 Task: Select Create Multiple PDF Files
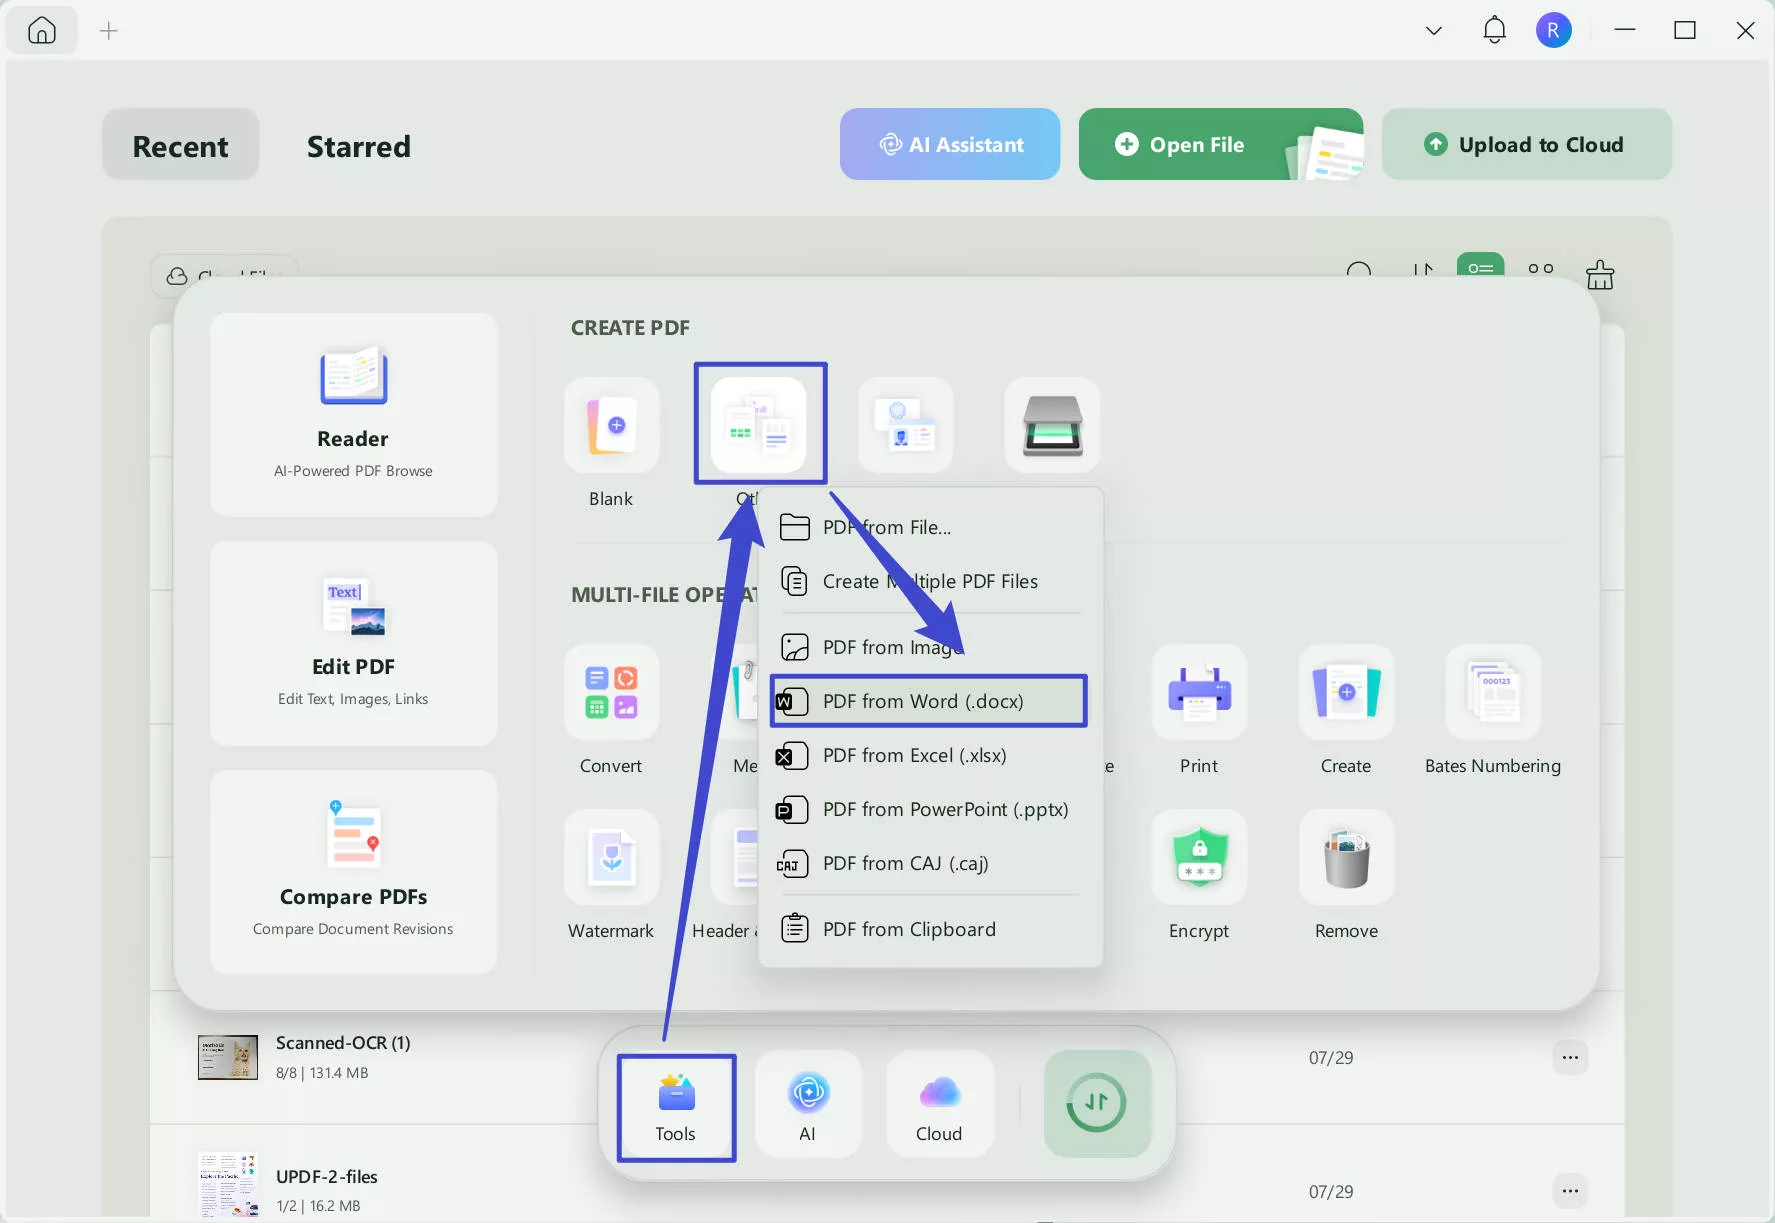[x=931, y=581]
